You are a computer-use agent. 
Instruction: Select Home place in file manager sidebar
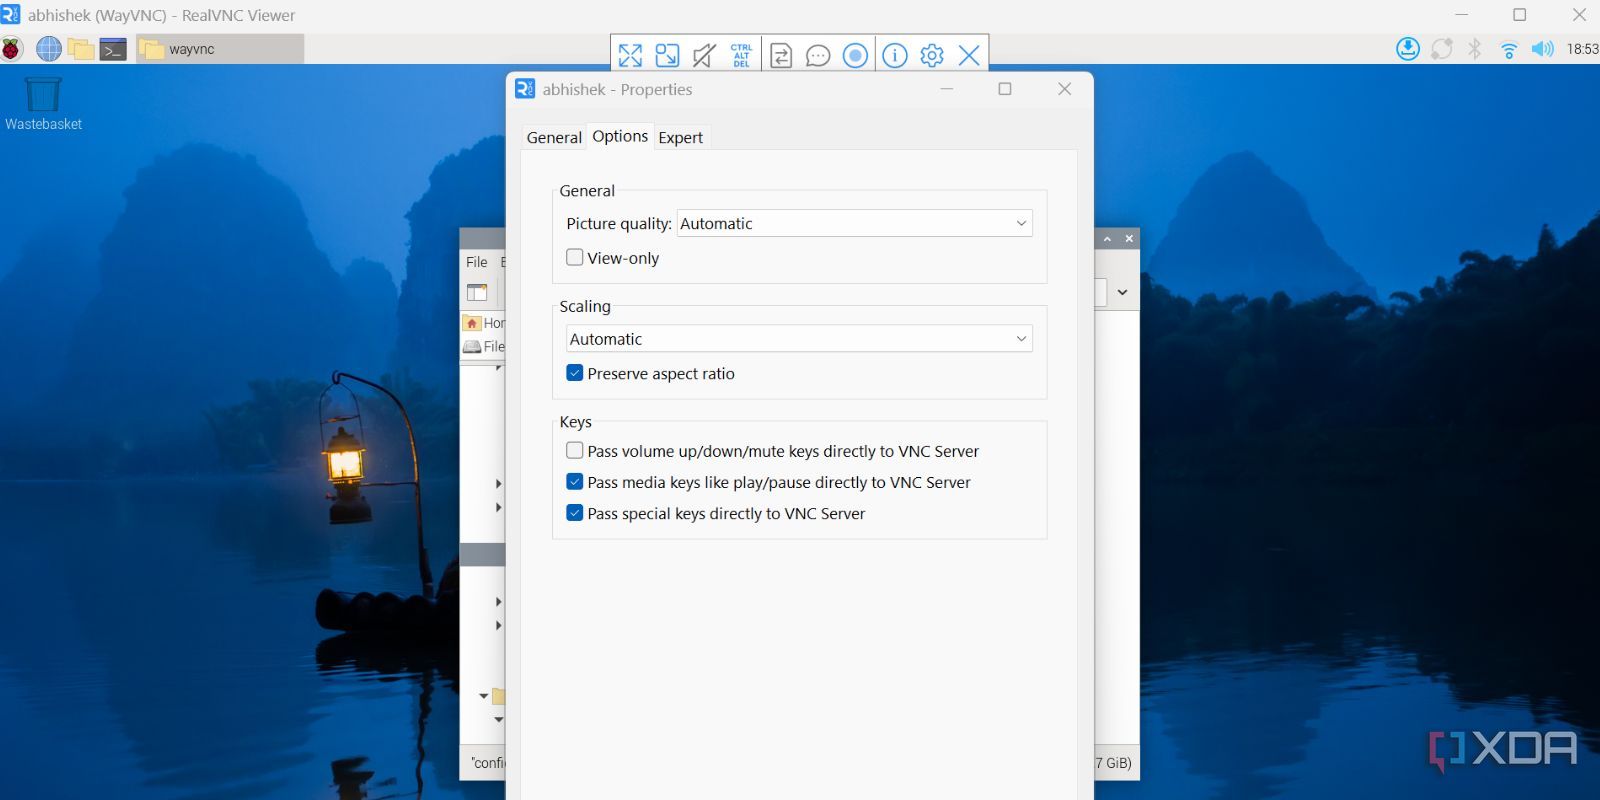click(x=484, y=323)
